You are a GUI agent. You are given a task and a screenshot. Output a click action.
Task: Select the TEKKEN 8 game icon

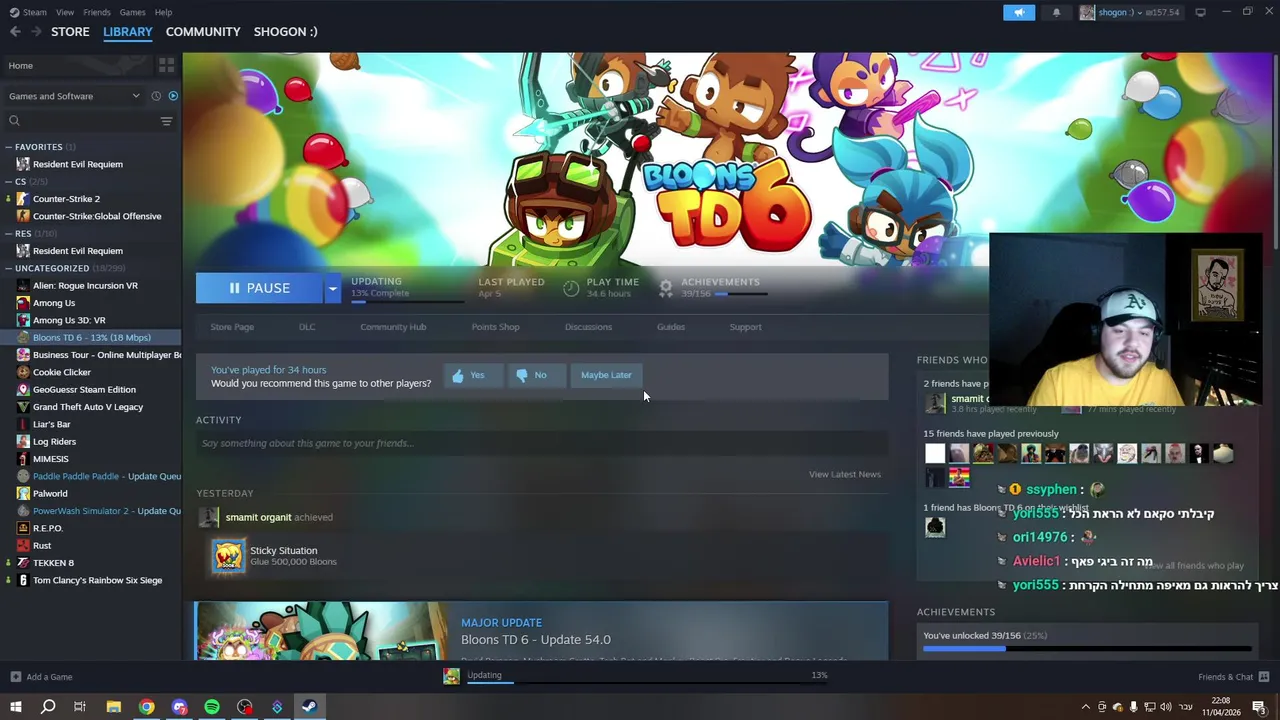point(23,563)
